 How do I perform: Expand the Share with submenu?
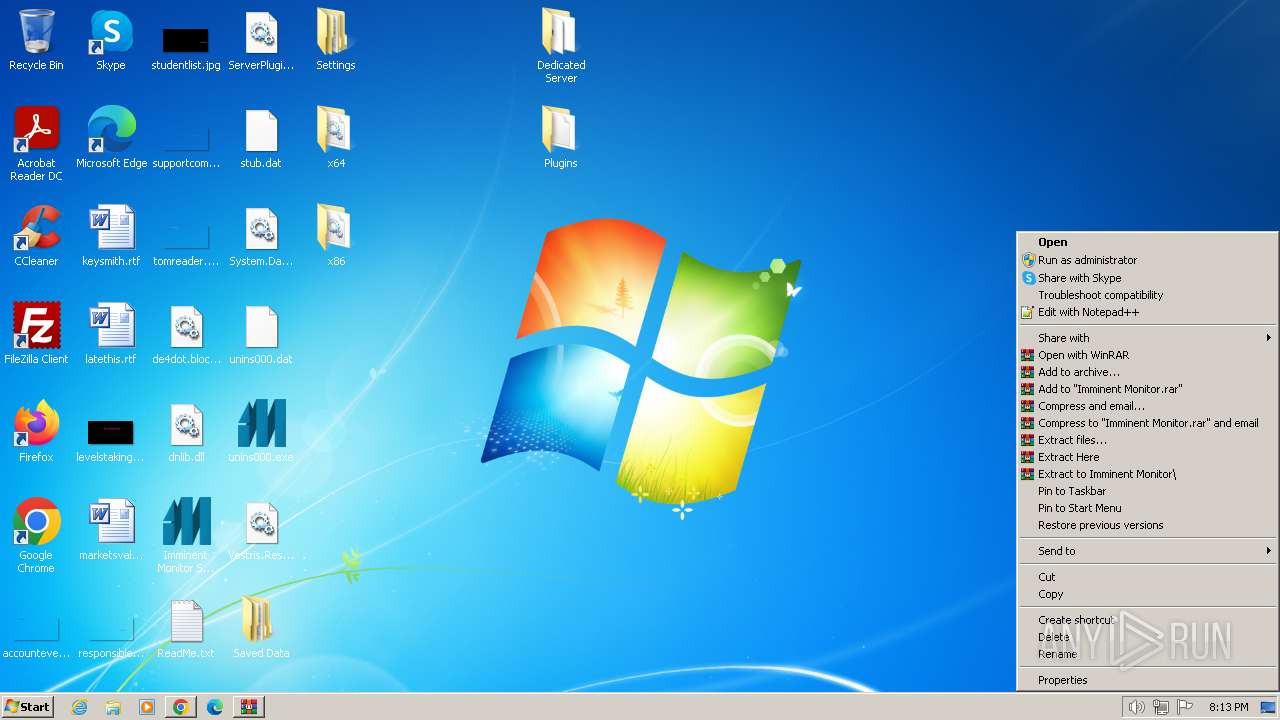coord(1147,338)
